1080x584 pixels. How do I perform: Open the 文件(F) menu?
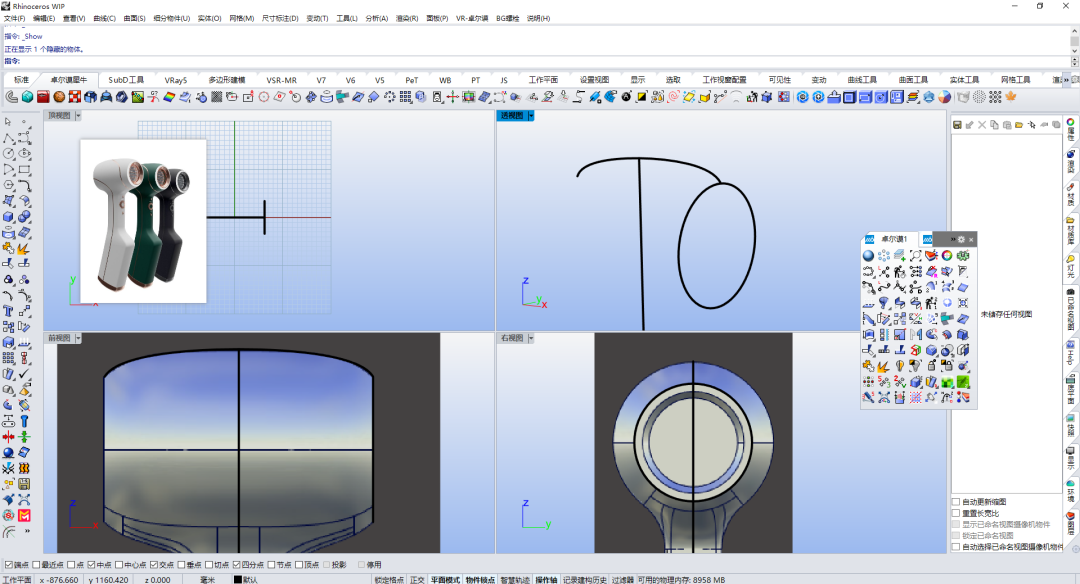point(14,19)
